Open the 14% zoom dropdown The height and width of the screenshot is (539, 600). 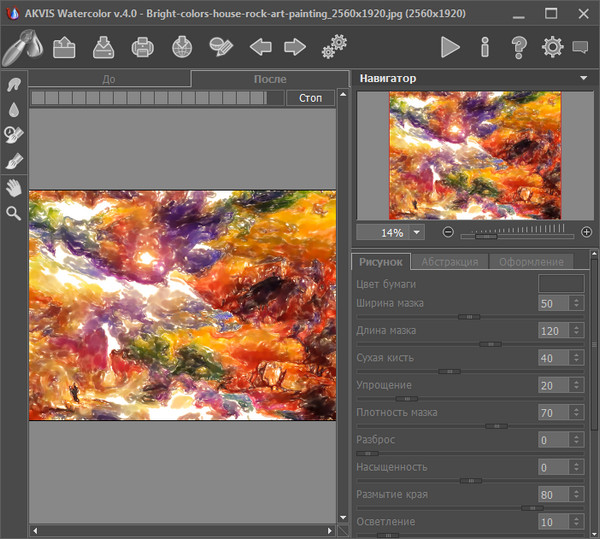click(417, 232)
